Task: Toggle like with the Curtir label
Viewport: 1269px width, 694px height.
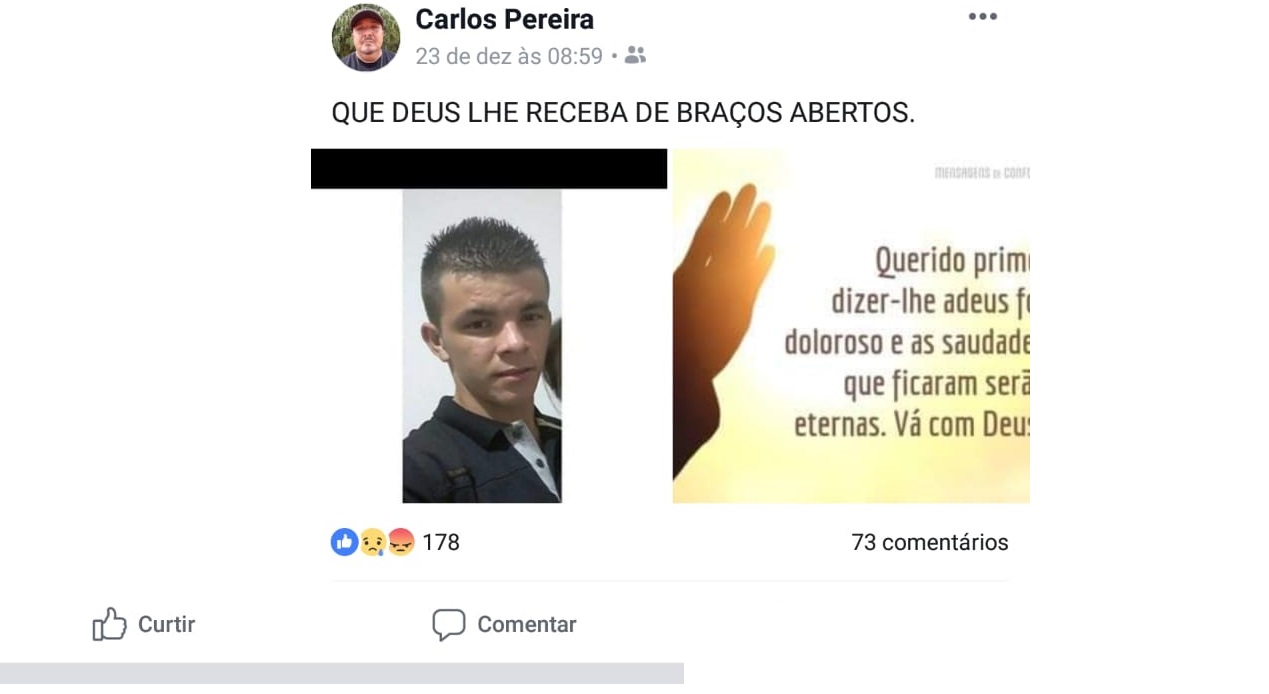Action: [x=166, y=624]
